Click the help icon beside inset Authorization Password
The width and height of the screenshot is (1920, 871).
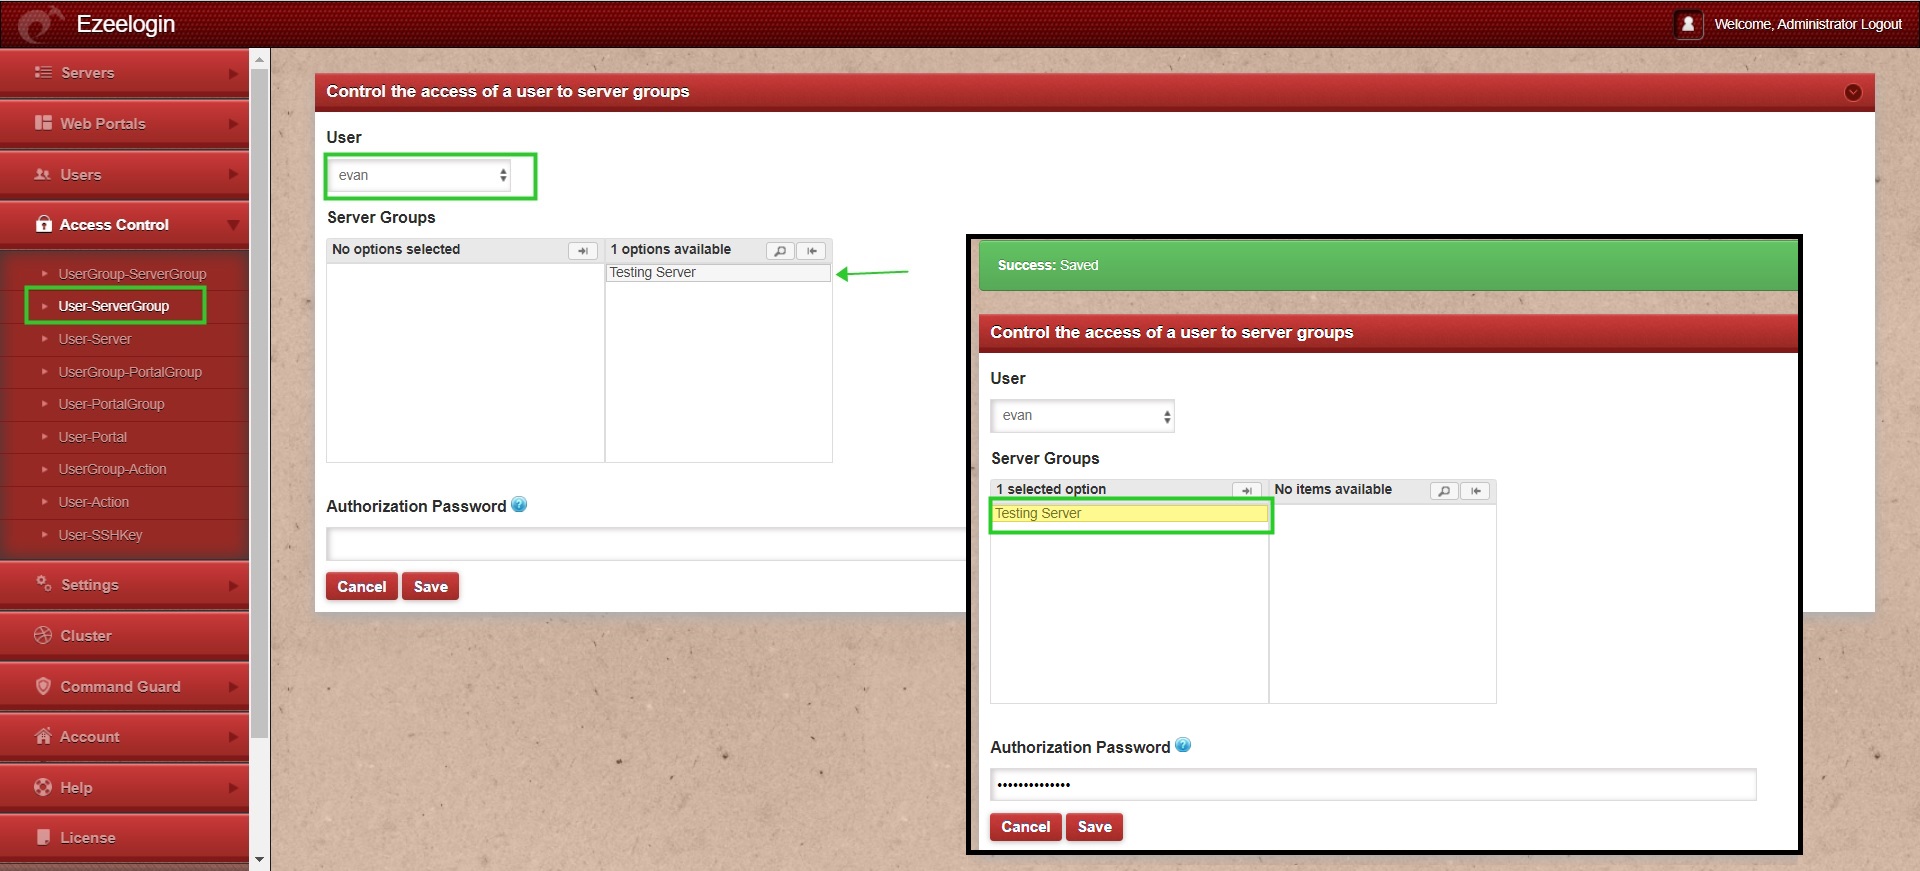[x=1183, y=745]
